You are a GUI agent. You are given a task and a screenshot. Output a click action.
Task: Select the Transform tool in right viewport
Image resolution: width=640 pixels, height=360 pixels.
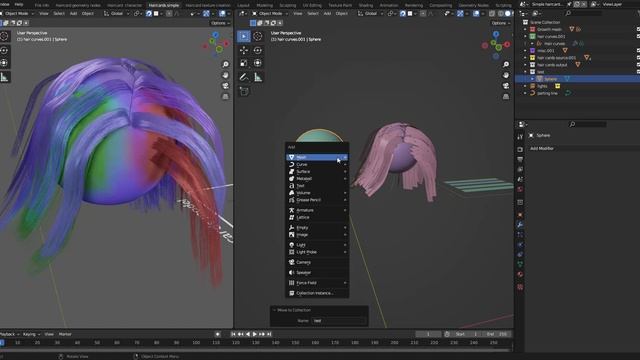(258, 63)
